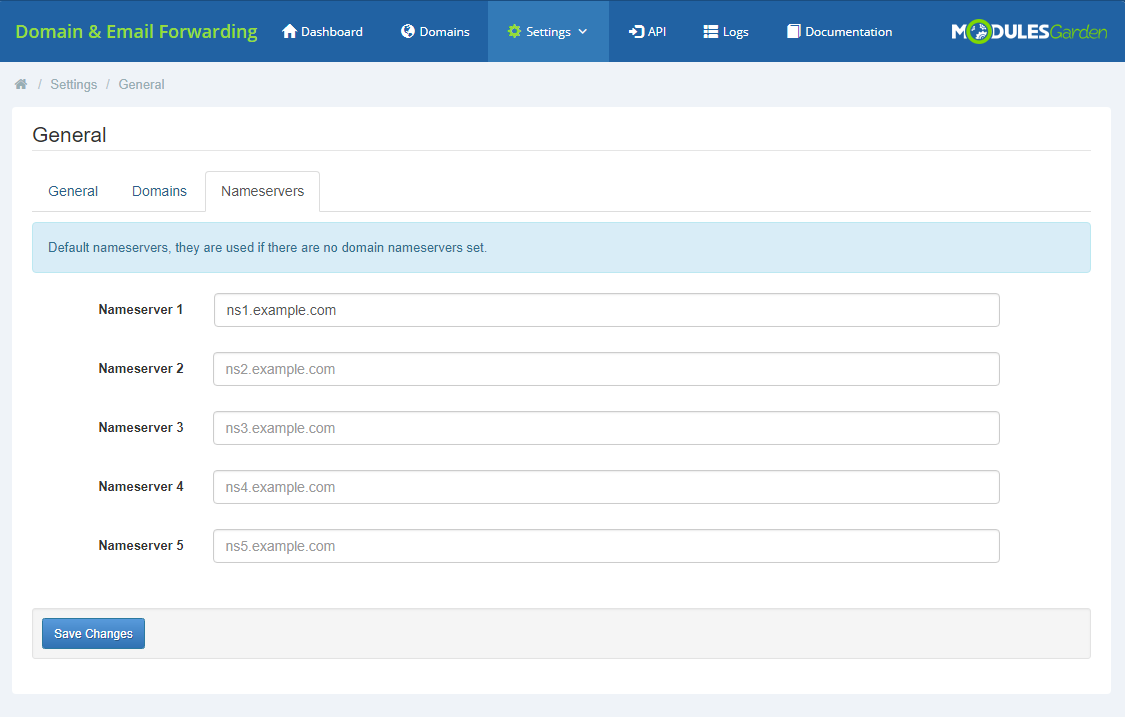This screenshot has height=717, width=1125.
Task: Click the Nameserver 4 label
Action: (141, 486)
